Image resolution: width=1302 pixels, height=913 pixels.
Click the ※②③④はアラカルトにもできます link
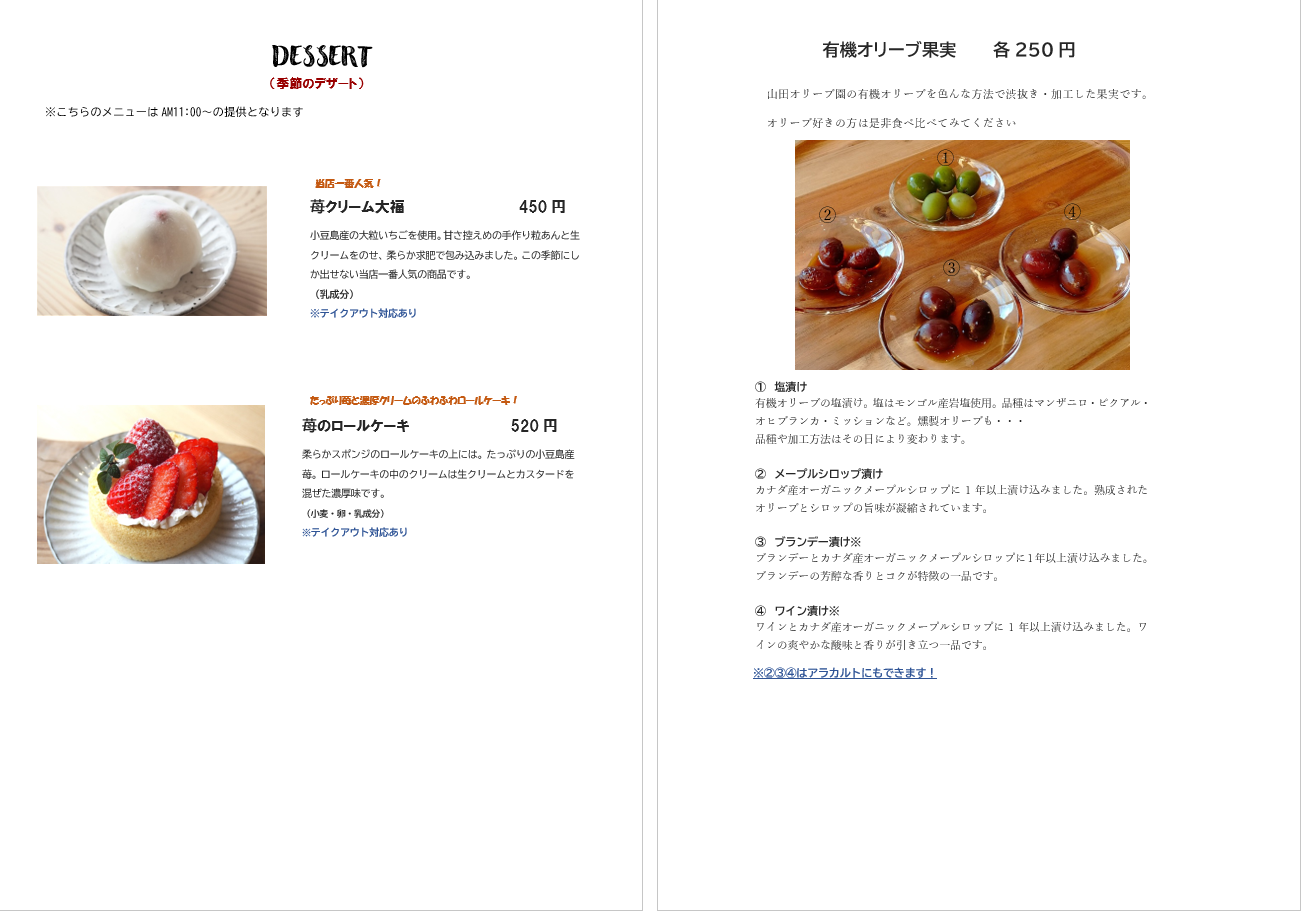(845, 673)
